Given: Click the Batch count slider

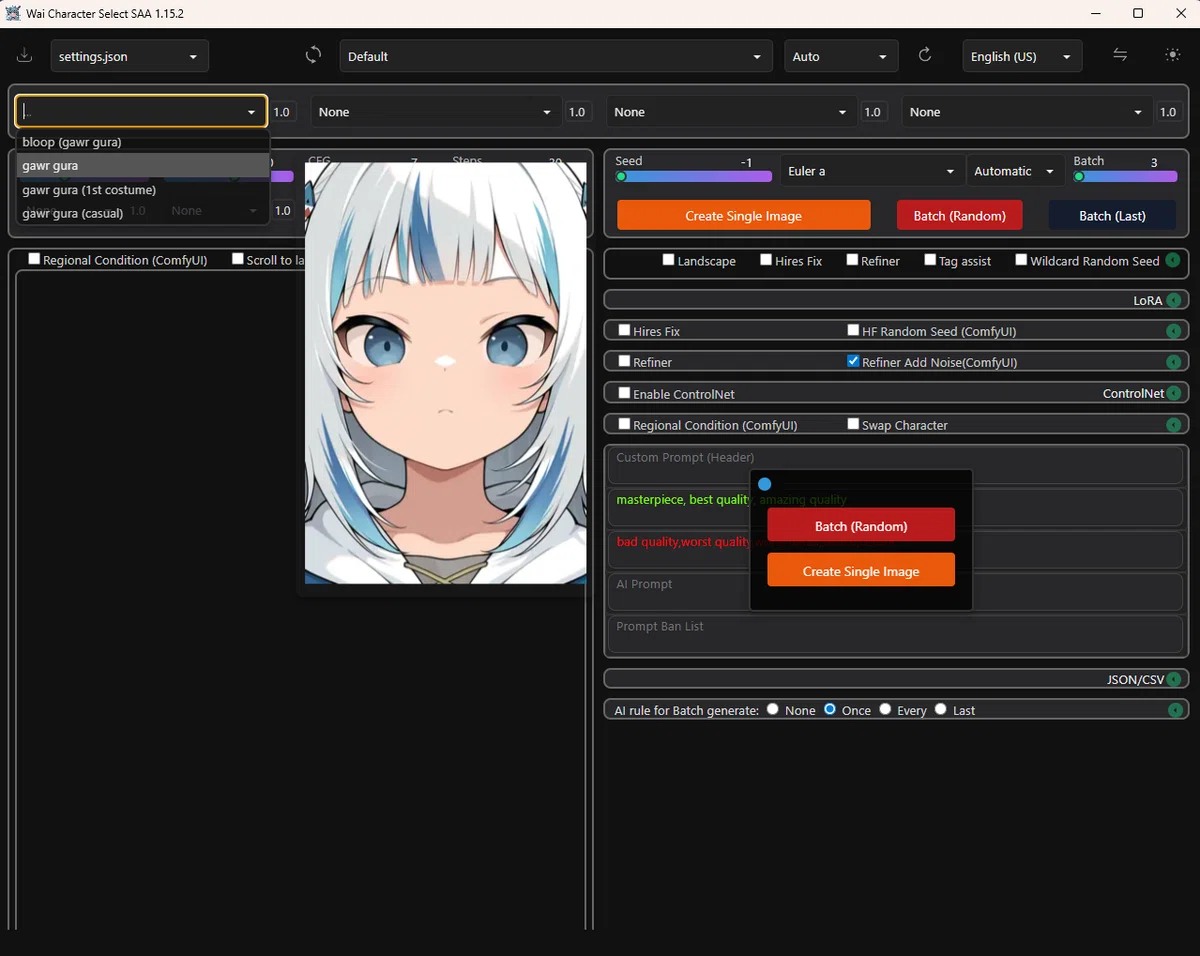Looking at the screenshot, I should [1125, 177].
